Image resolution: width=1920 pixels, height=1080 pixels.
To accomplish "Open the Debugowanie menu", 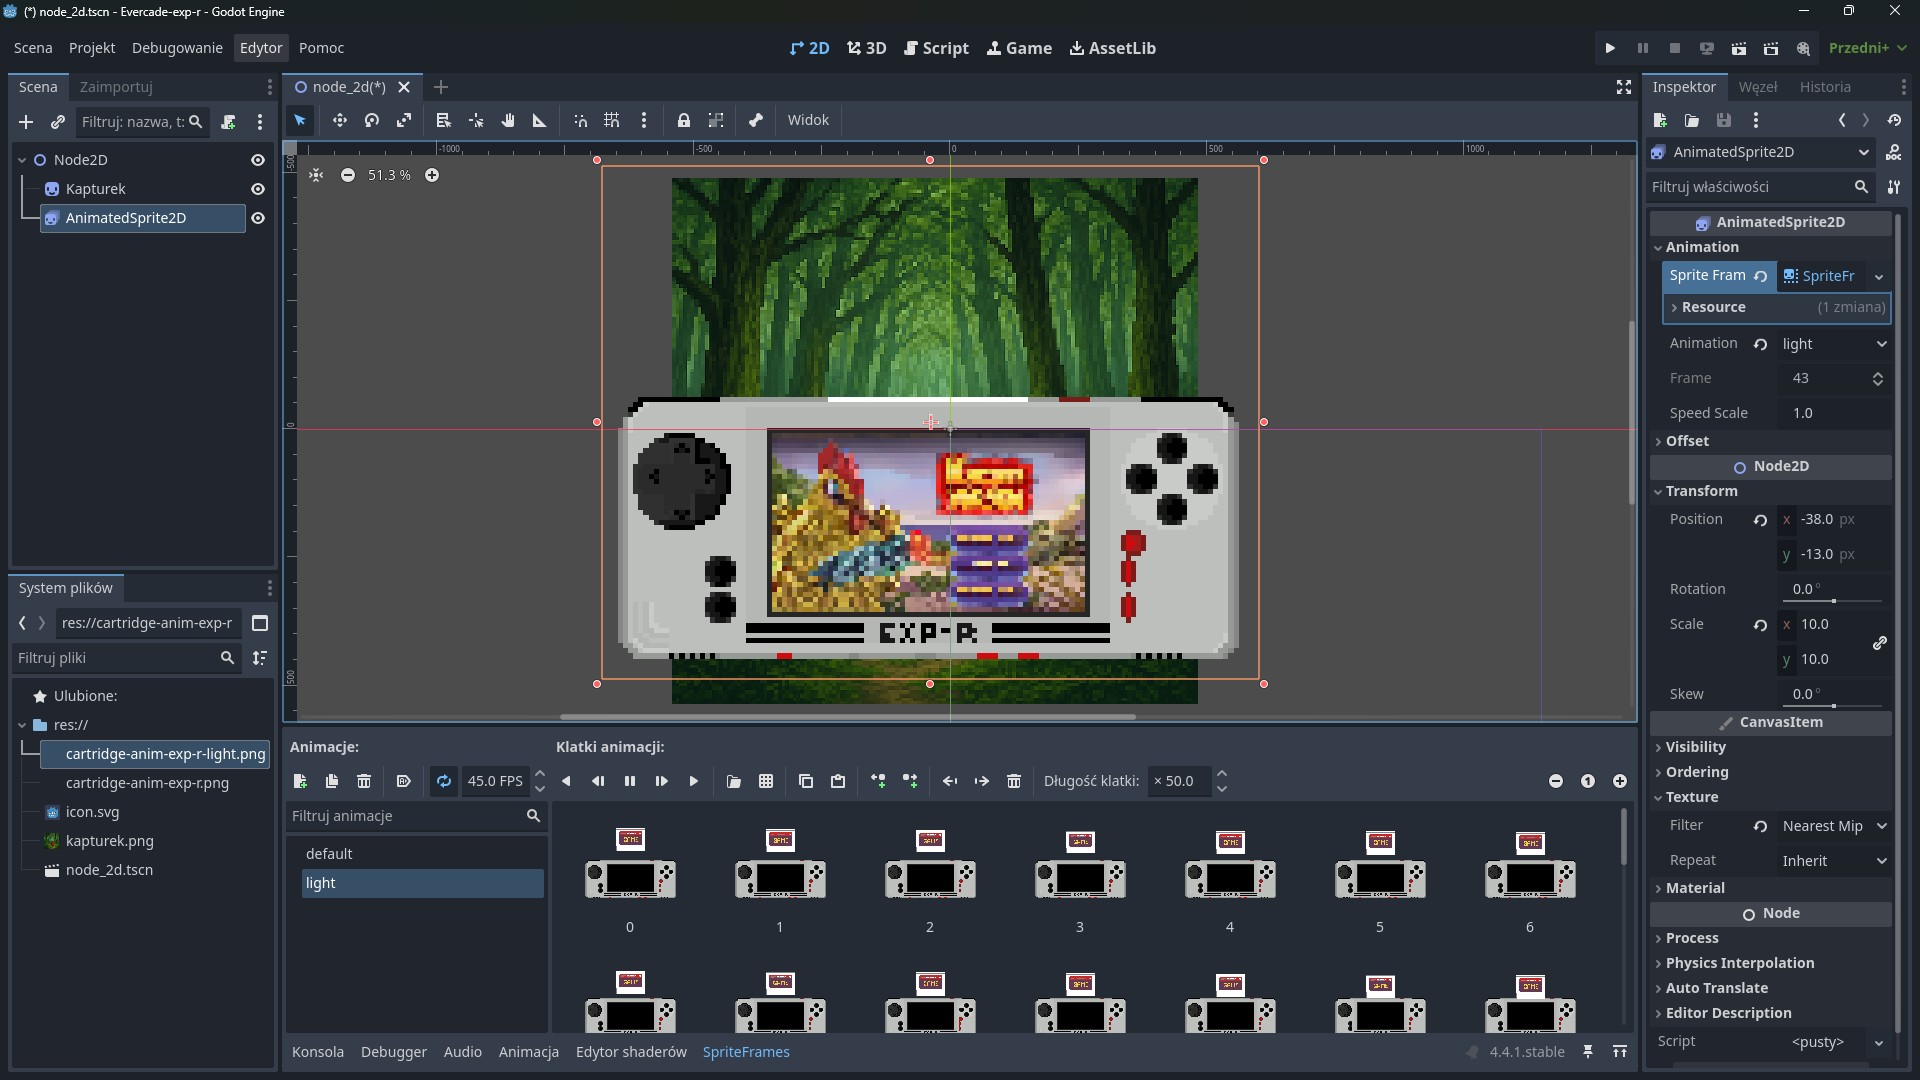I will pyautogui.click(x=177, y=48).
